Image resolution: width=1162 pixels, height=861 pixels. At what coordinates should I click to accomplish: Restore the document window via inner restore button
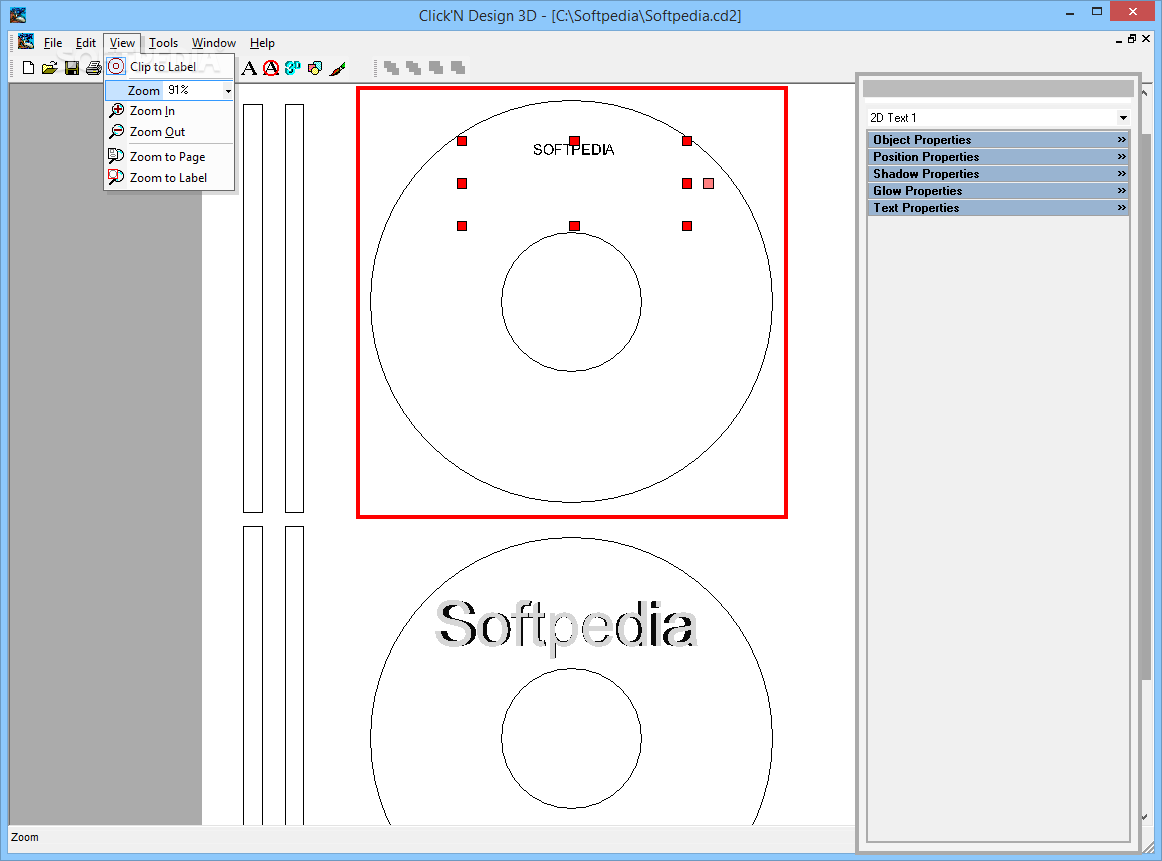coord(1132,39)
